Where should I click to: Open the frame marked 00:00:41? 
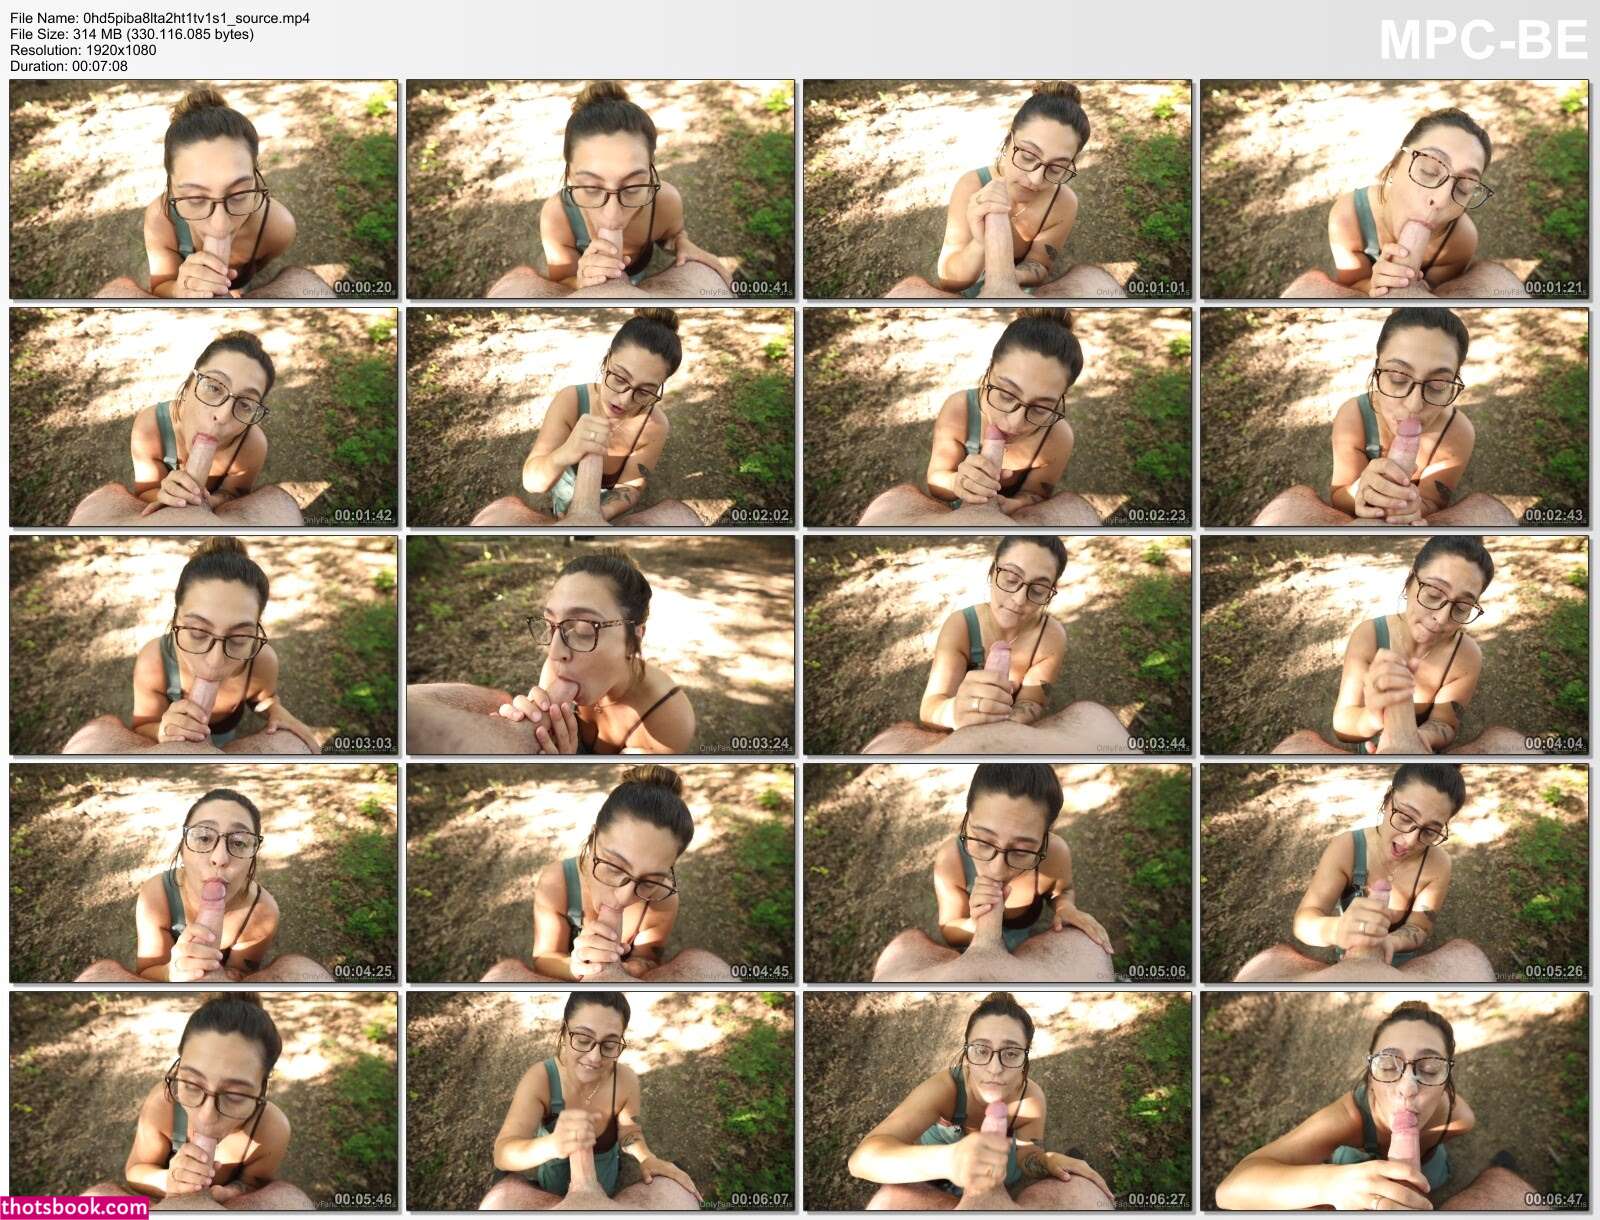(600, 190)
